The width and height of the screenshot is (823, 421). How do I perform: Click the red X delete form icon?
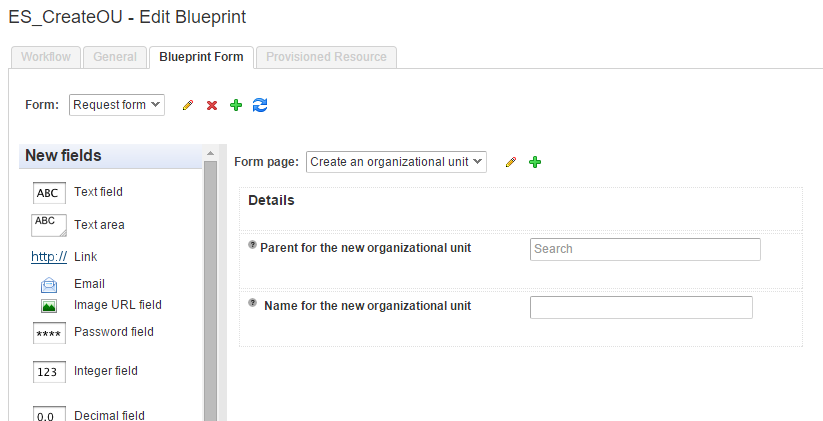(212, 105)
